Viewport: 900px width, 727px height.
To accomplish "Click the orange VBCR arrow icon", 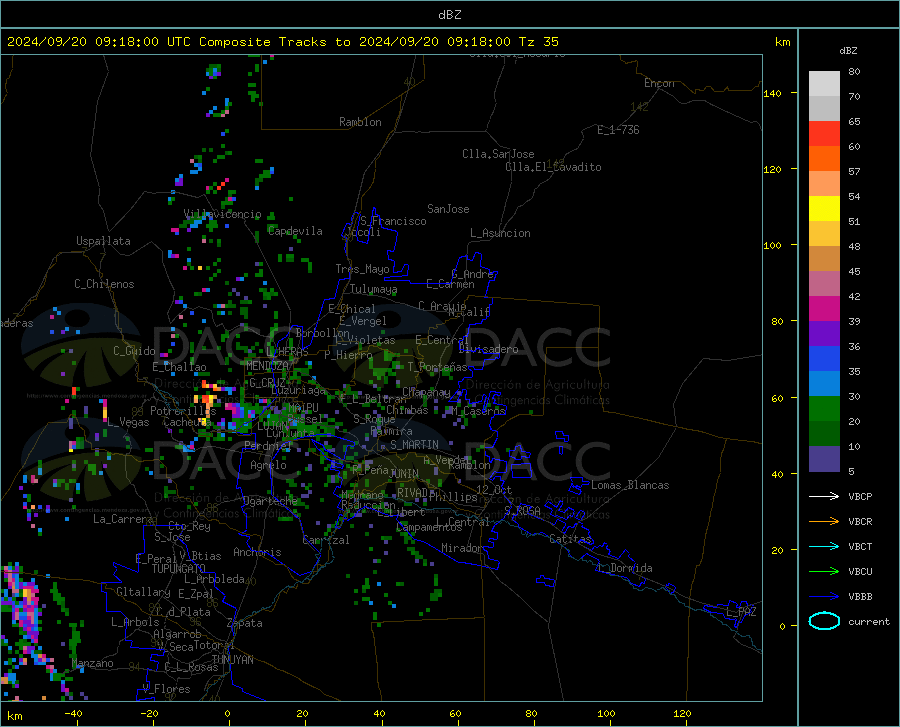I will [x=824, y=522].
